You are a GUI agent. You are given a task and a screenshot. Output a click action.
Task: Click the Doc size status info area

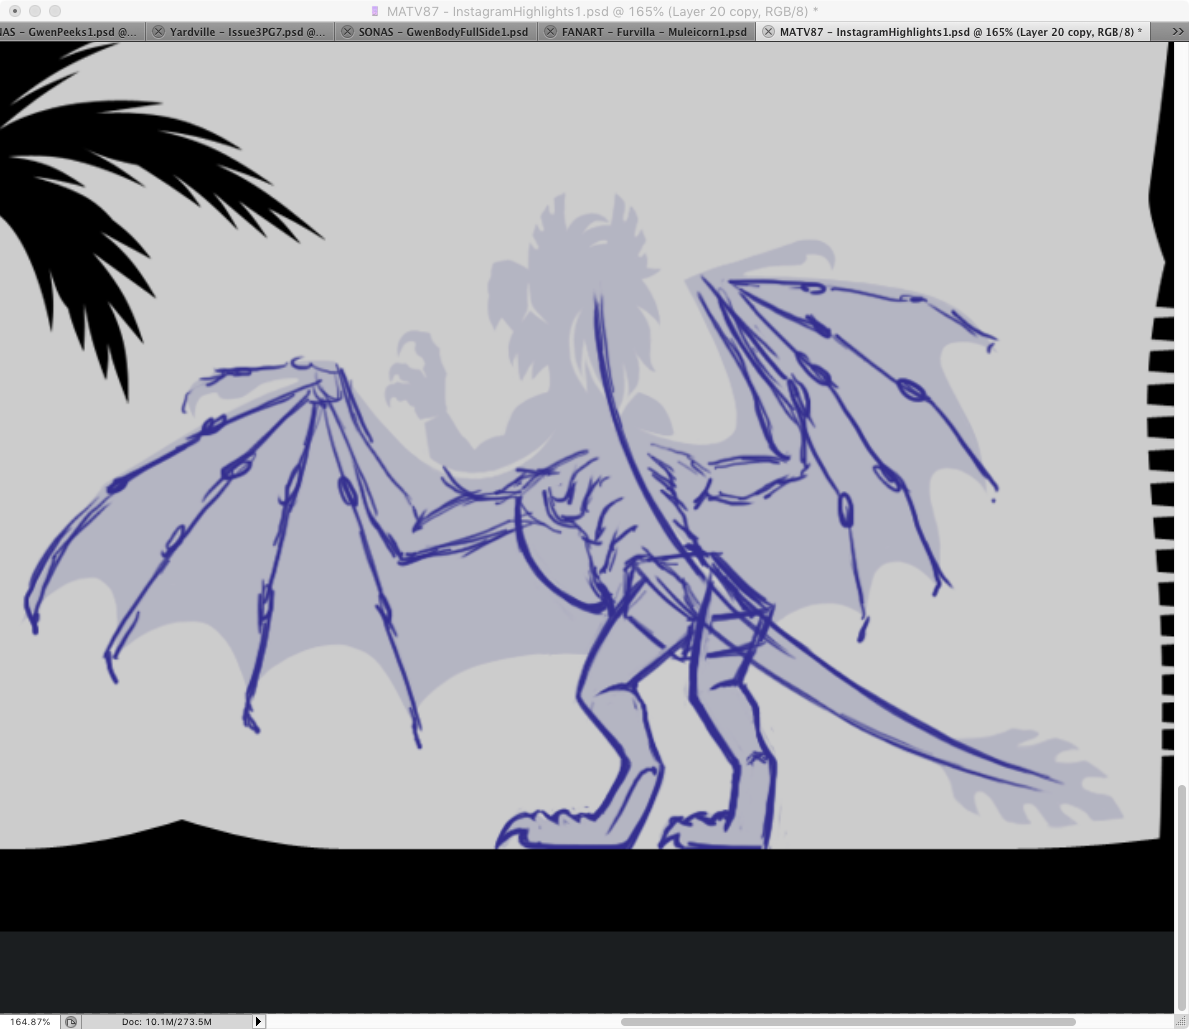pyautogui.click(x=166, y=1022)
